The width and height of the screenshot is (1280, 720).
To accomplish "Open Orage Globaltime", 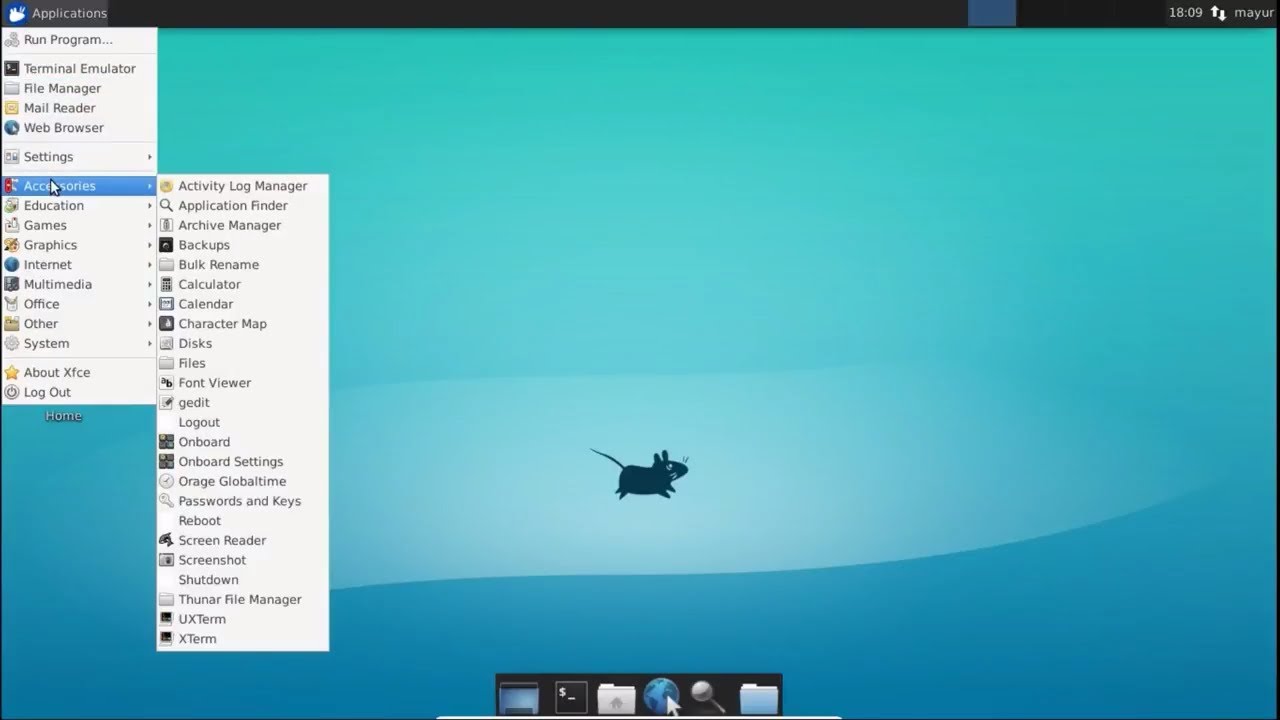I will point(243,482).
